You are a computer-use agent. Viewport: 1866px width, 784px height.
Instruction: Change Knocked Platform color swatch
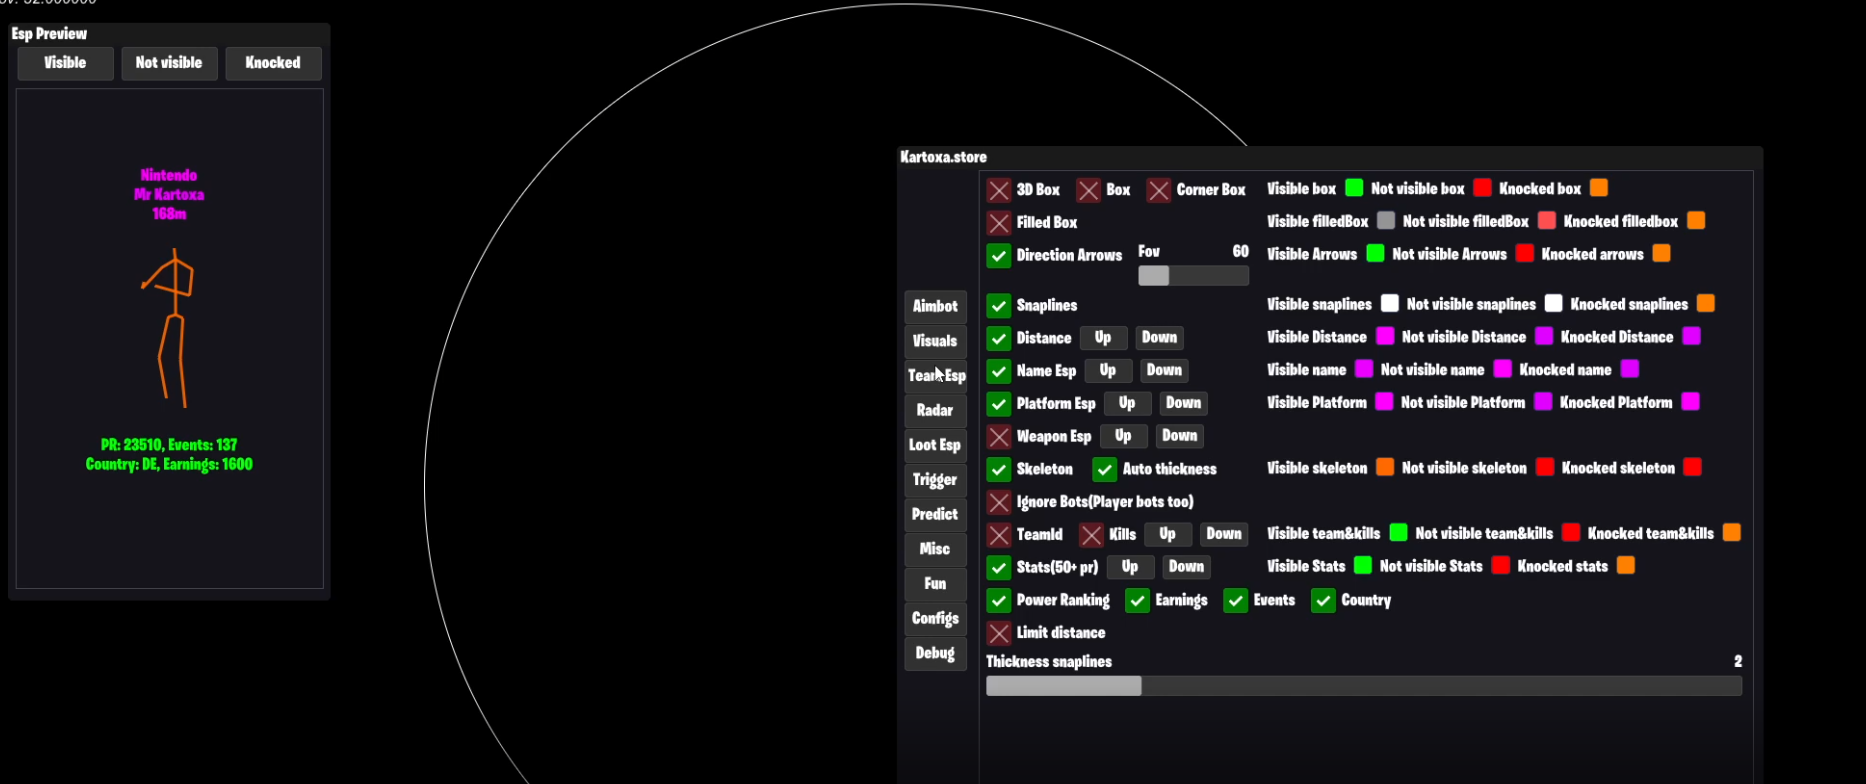click(1690, 401)
